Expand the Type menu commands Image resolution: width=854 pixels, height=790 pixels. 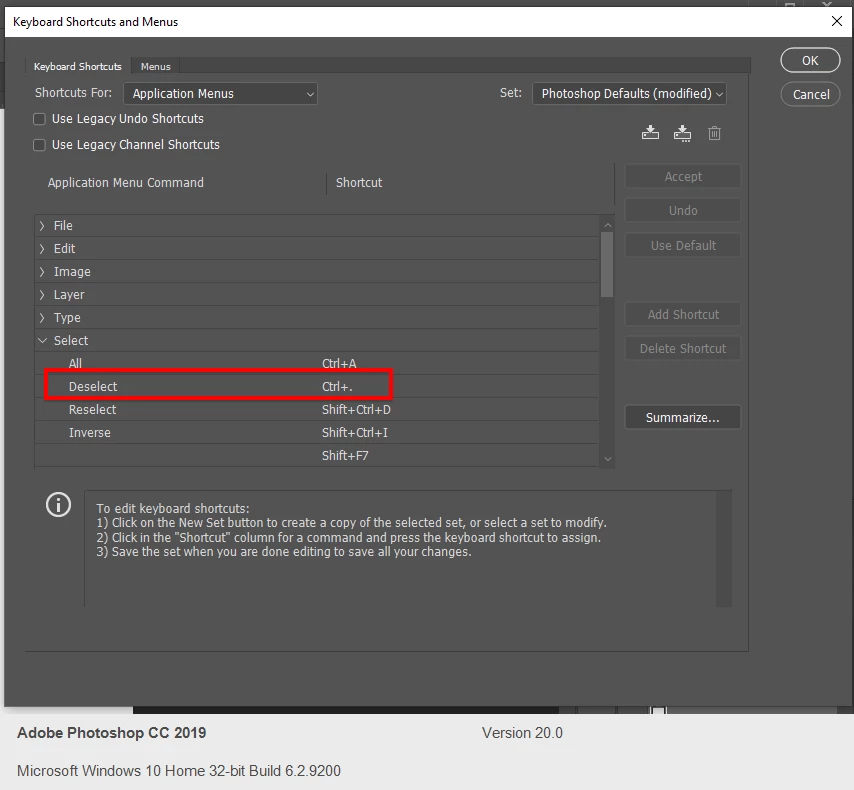click(x=42, y=318)
